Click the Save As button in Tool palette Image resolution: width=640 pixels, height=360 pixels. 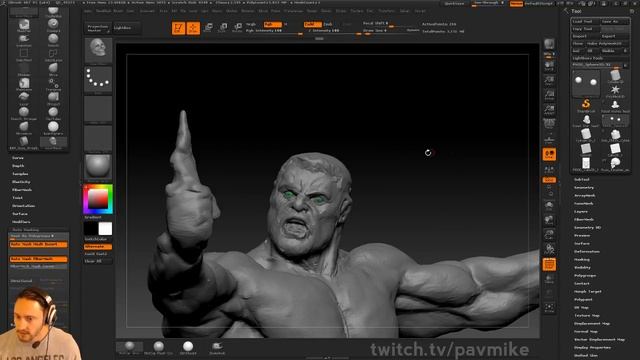point(615,21)
